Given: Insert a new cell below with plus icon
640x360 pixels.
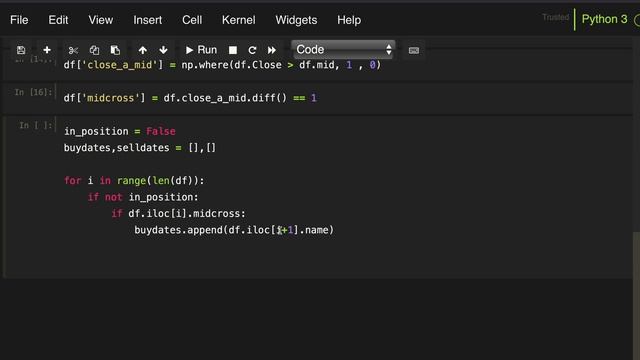Looking at the screenshot, I should pyautogui.click(x=47, y=50).
